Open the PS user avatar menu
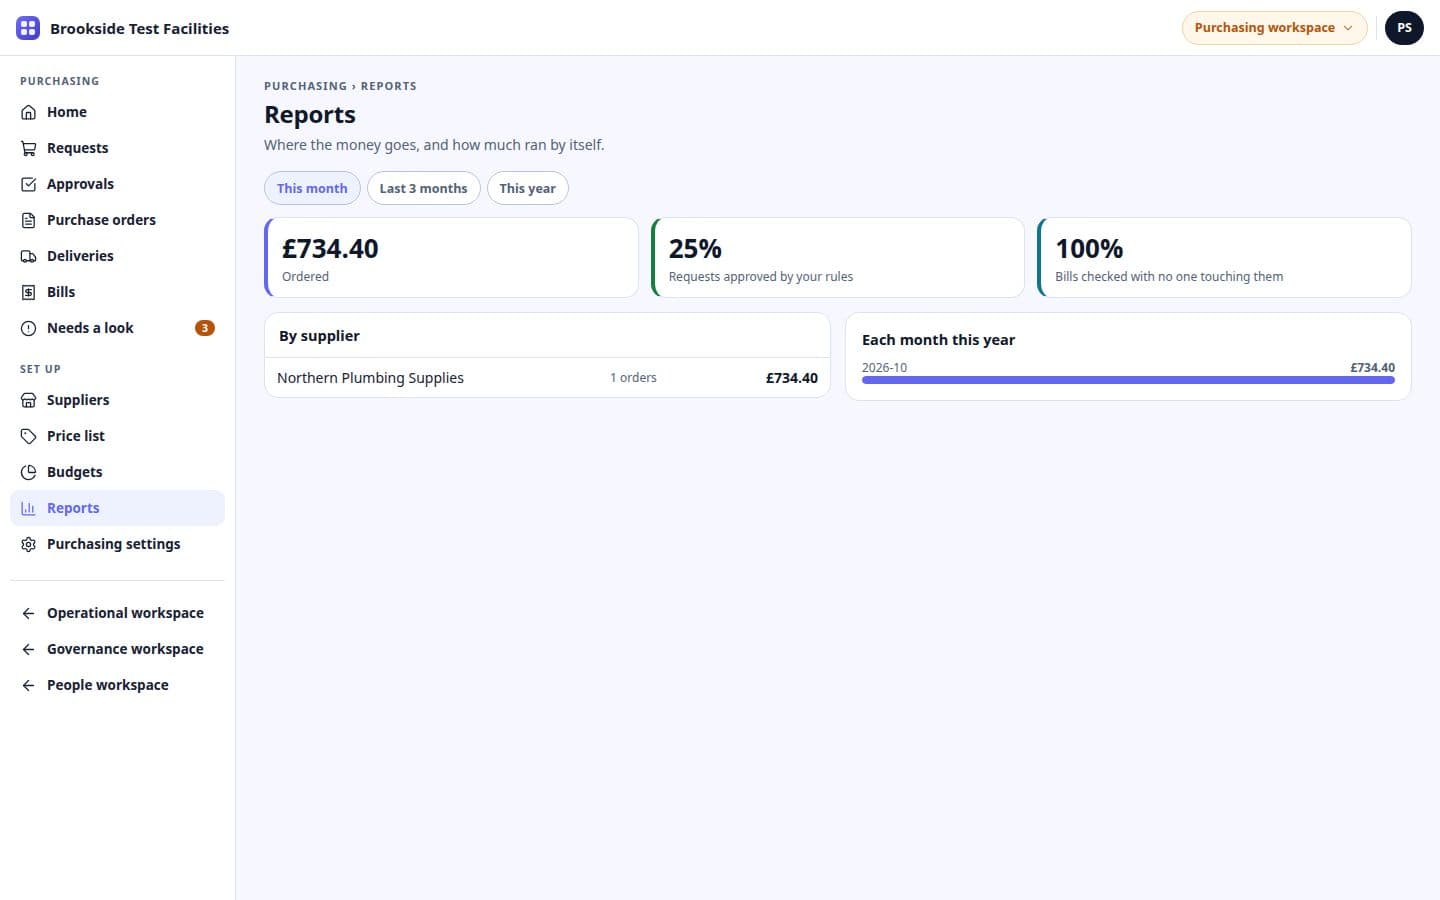The width and height of the screenshot is (1440, 900). pos(1404,28)
